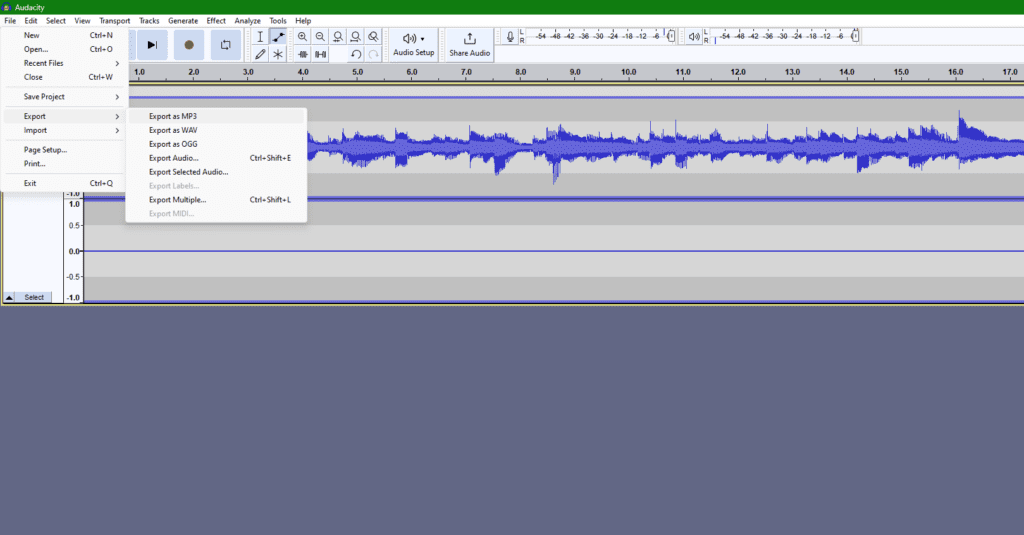Open the Audio Setup dropdown
This screenshot has height=535, width=1024.
click(x=413, y=45)
